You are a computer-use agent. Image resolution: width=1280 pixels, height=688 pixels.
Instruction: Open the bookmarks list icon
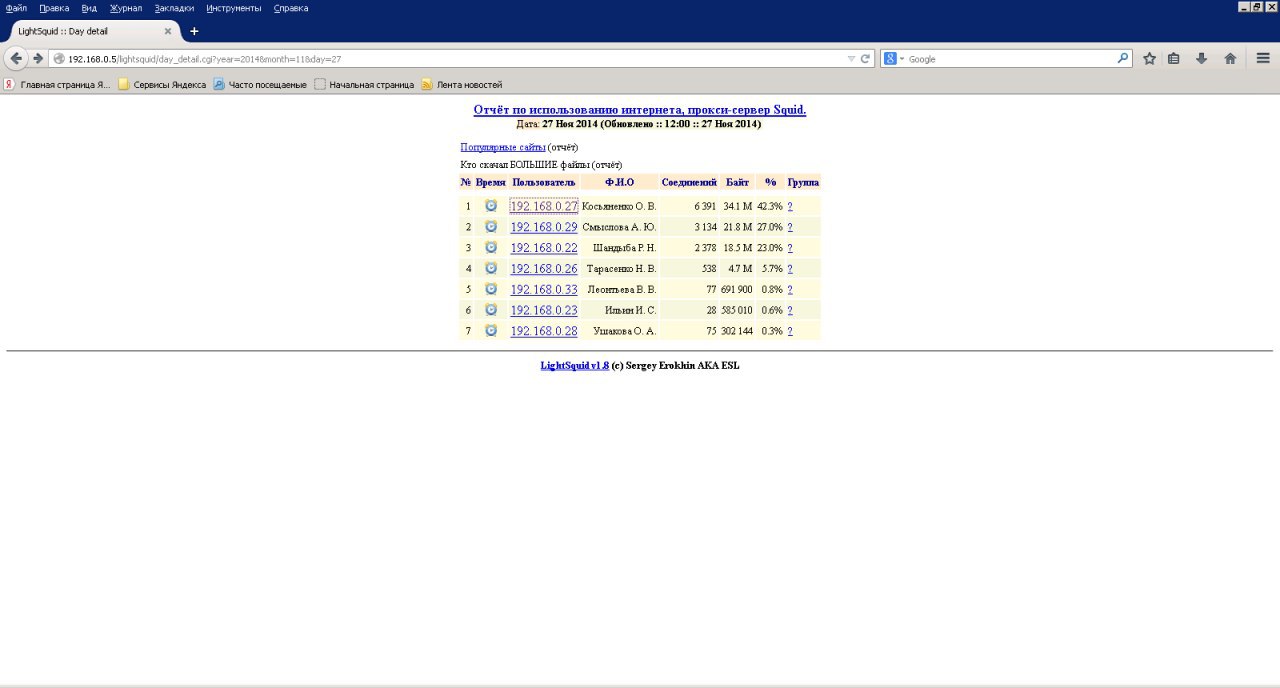(1174, 59)
